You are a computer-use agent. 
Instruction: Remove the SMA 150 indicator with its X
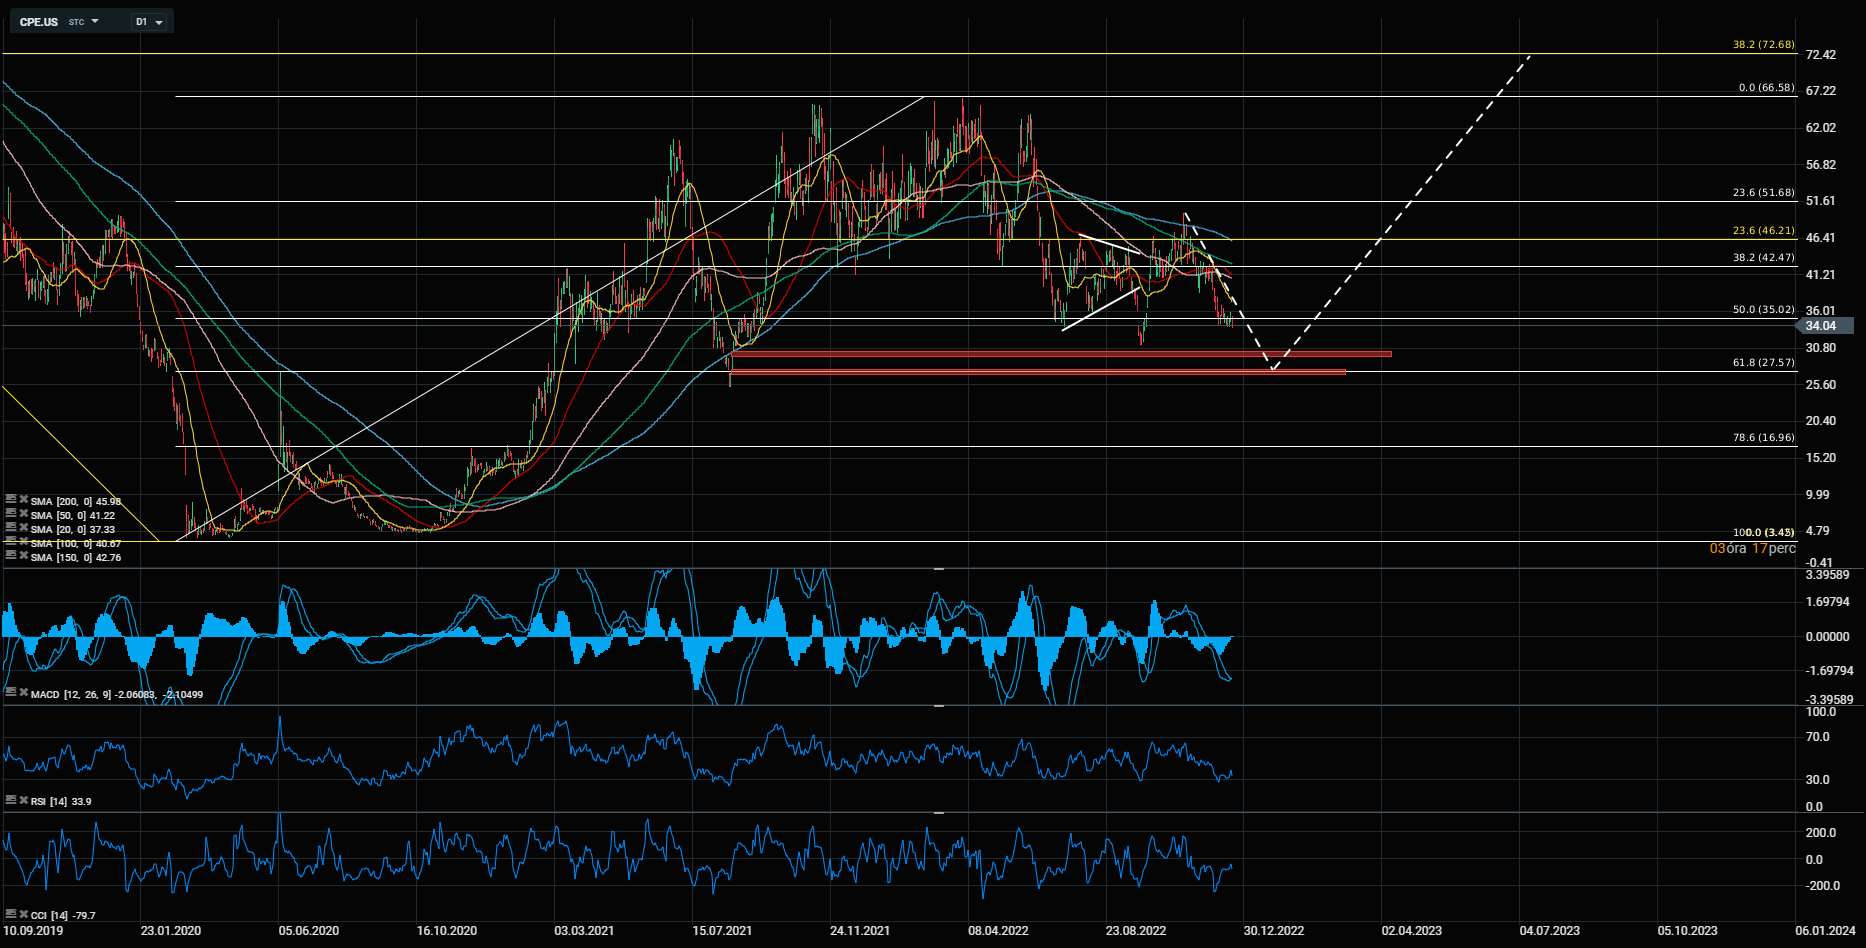23,555
